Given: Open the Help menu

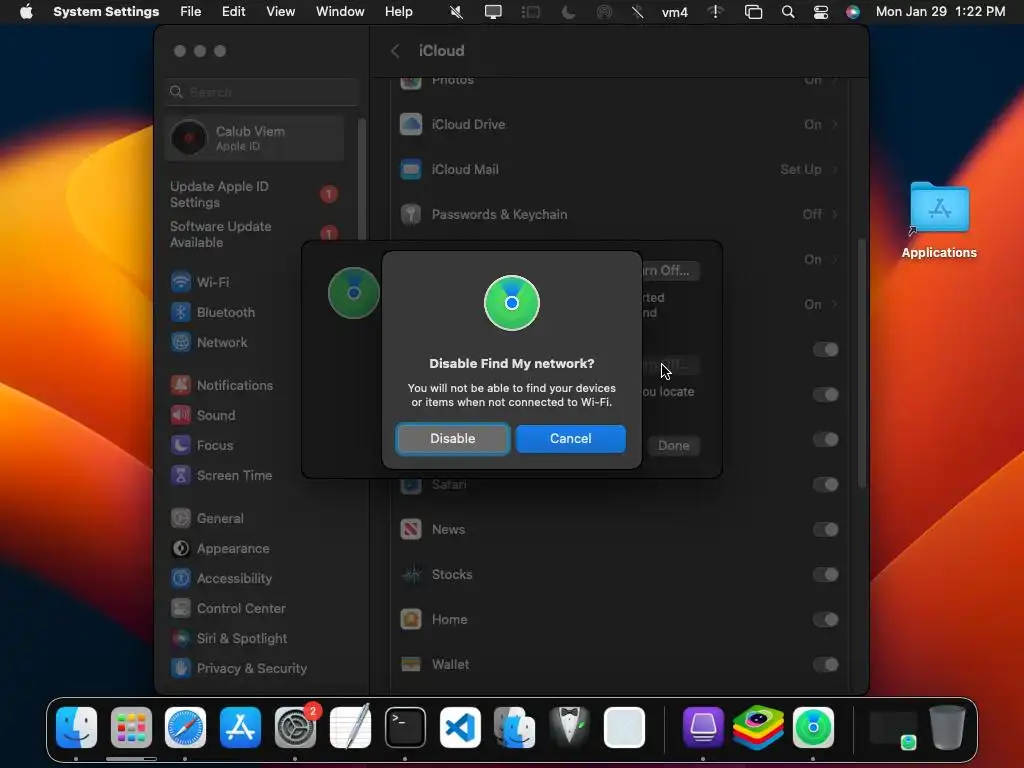Looking at the screenshot, I should 398,12.
